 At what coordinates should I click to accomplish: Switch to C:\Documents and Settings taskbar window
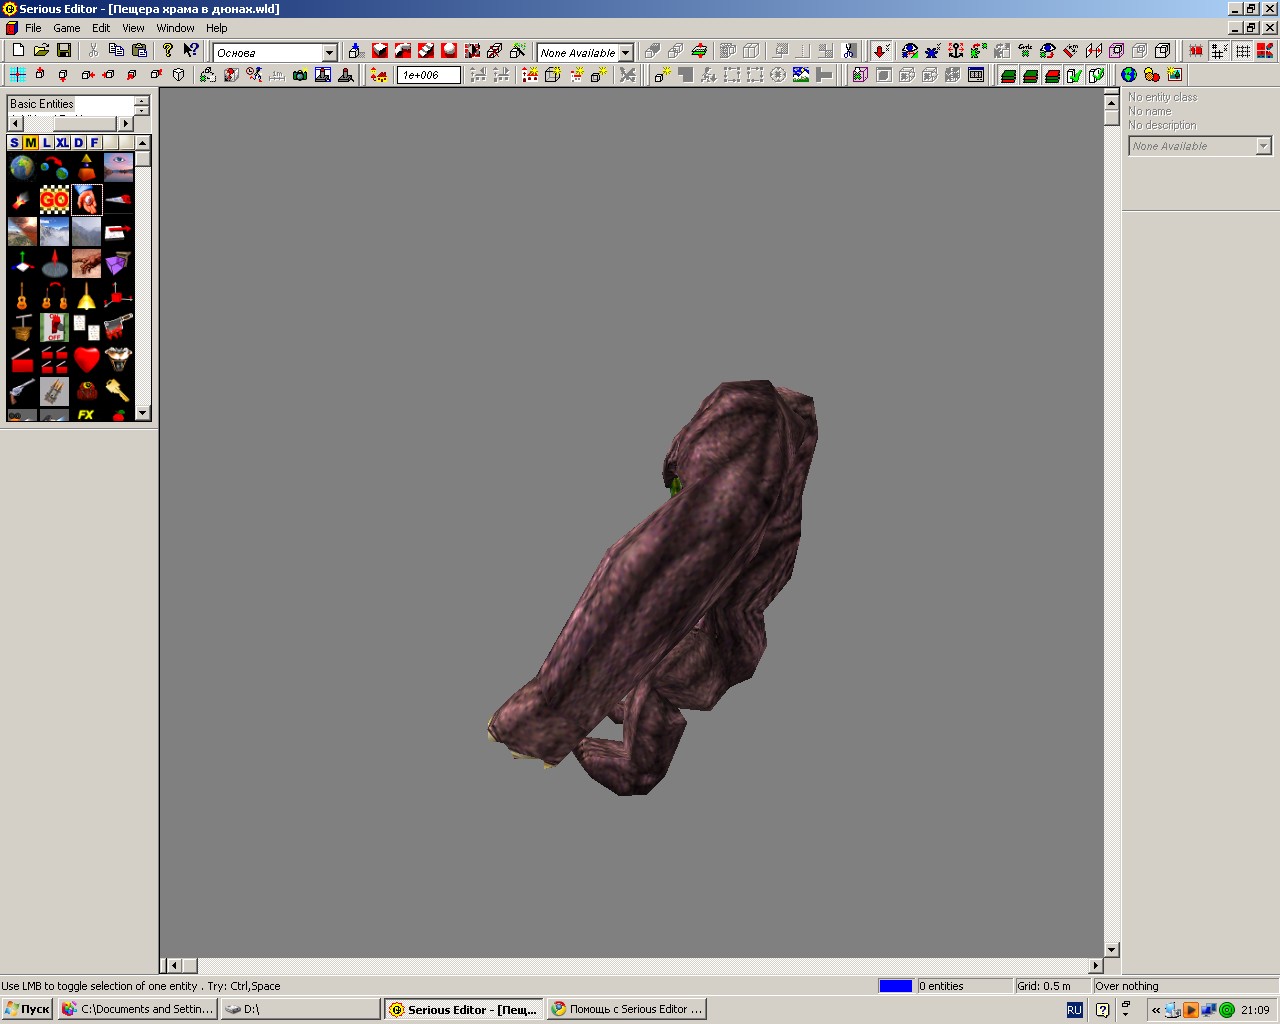pos(138,1009)
